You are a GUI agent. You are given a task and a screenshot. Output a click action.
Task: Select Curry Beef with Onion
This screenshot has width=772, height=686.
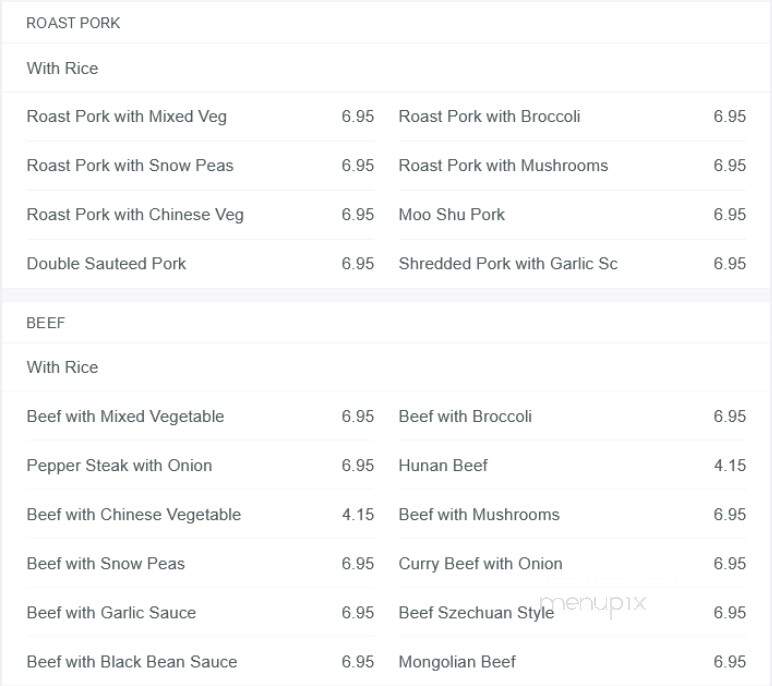click(572, 563)
